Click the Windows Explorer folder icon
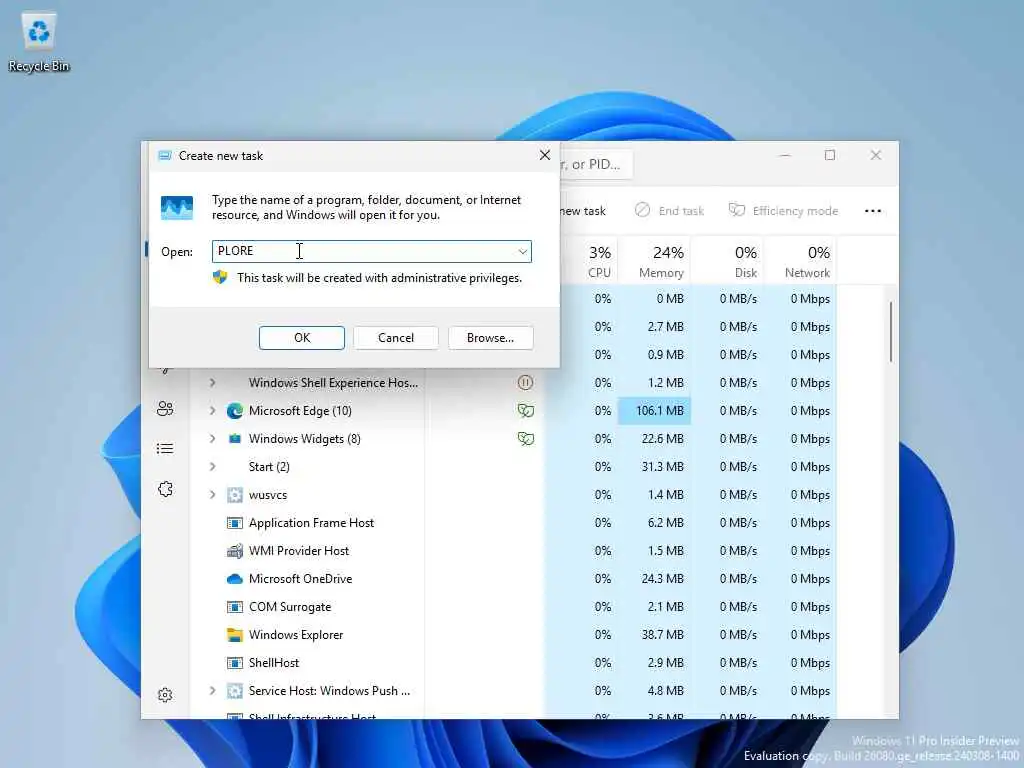 click(234, 635)
